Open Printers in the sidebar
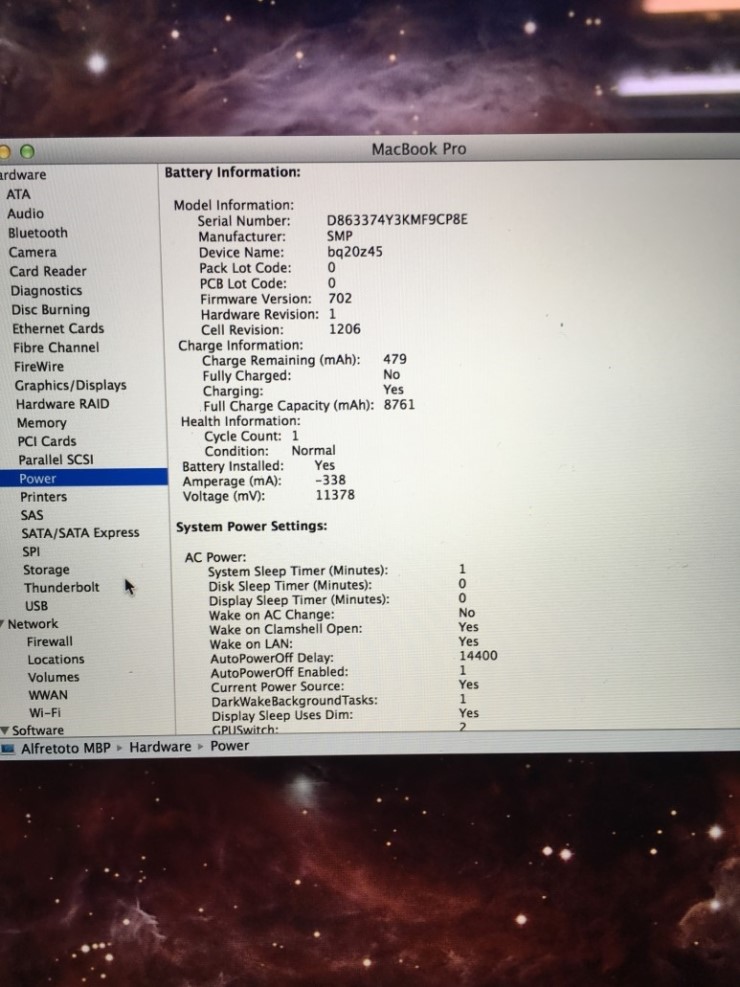The height and width of the screenshot is (987, 740). point(43,497)
